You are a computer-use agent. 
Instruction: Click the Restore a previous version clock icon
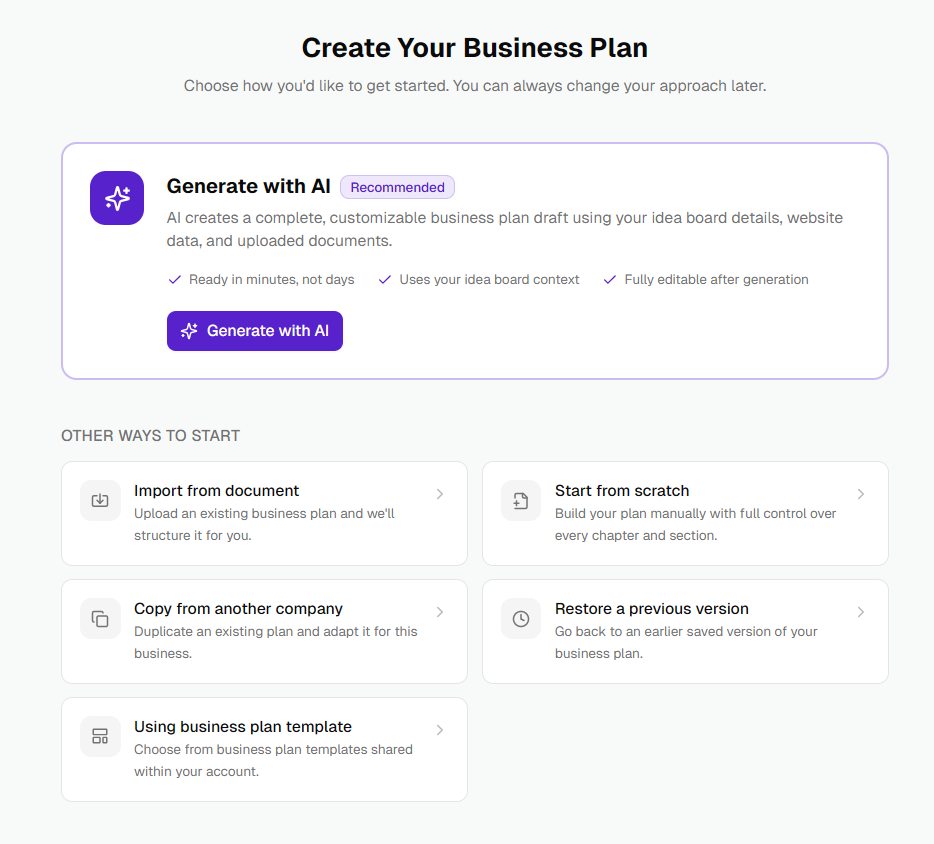tap(521, 618)
